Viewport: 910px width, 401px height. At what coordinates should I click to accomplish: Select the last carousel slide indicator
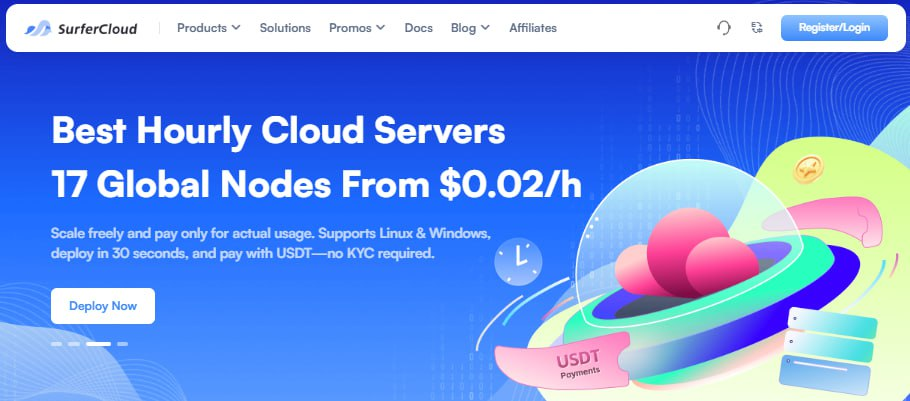tap(122, 344)
